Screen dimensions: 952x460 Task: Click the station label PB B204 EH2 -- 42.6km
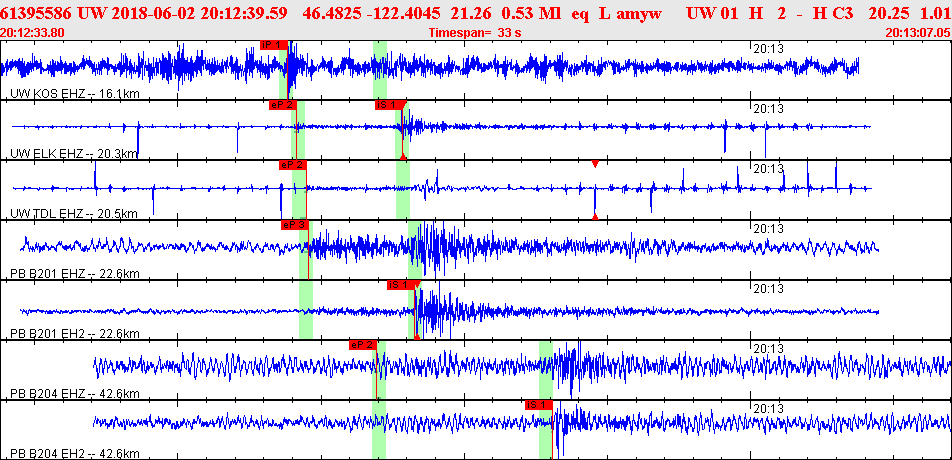click(75, 453)
